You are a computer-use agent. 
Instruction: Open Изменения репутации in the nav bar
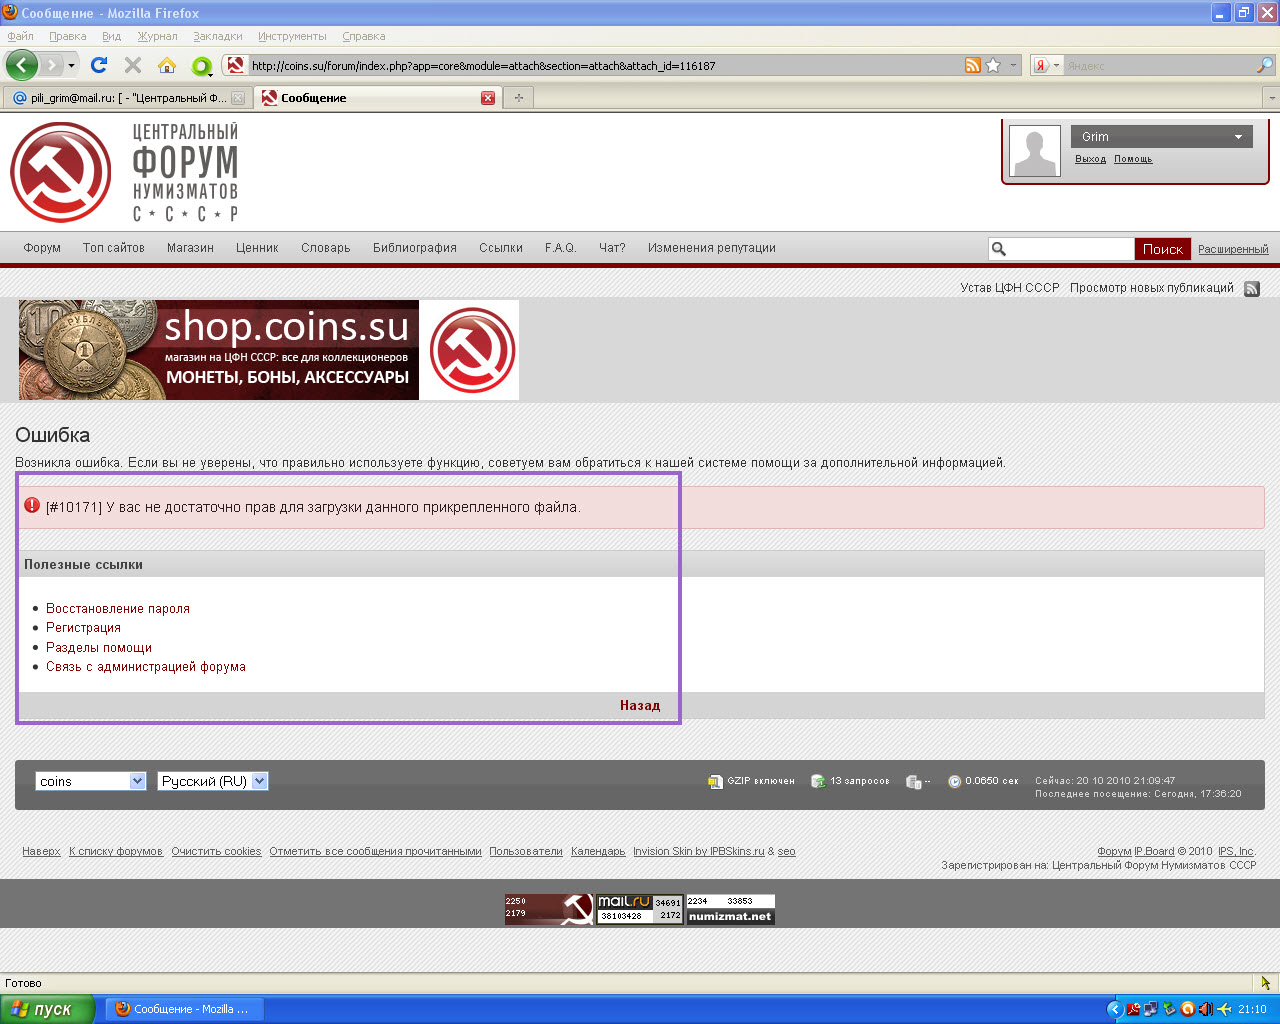tap(712, 248)
